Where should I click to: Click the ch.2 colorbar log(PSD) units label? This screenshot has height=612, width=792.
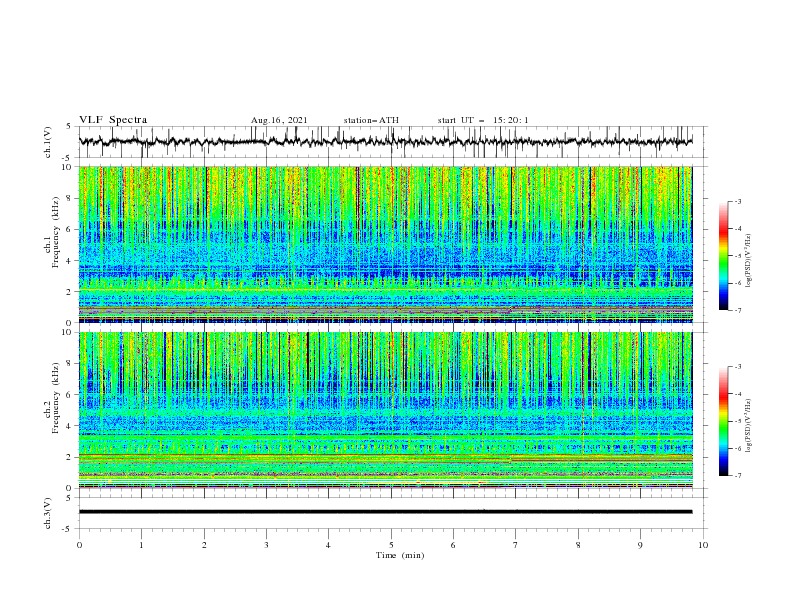click(x=748, y=426)
